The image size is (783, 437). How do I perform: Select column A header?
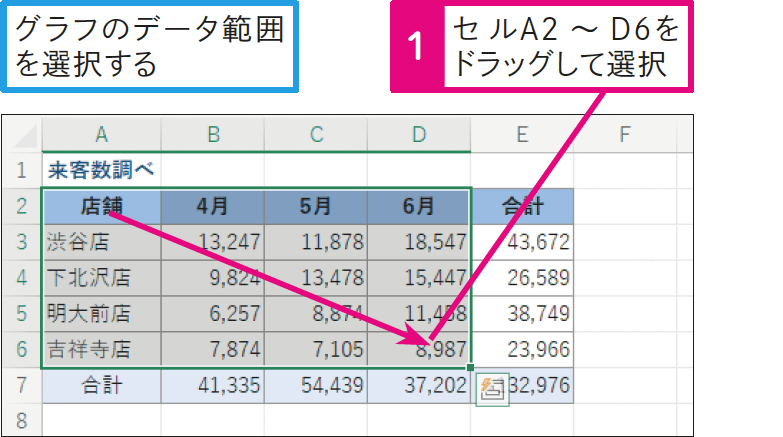101,134
